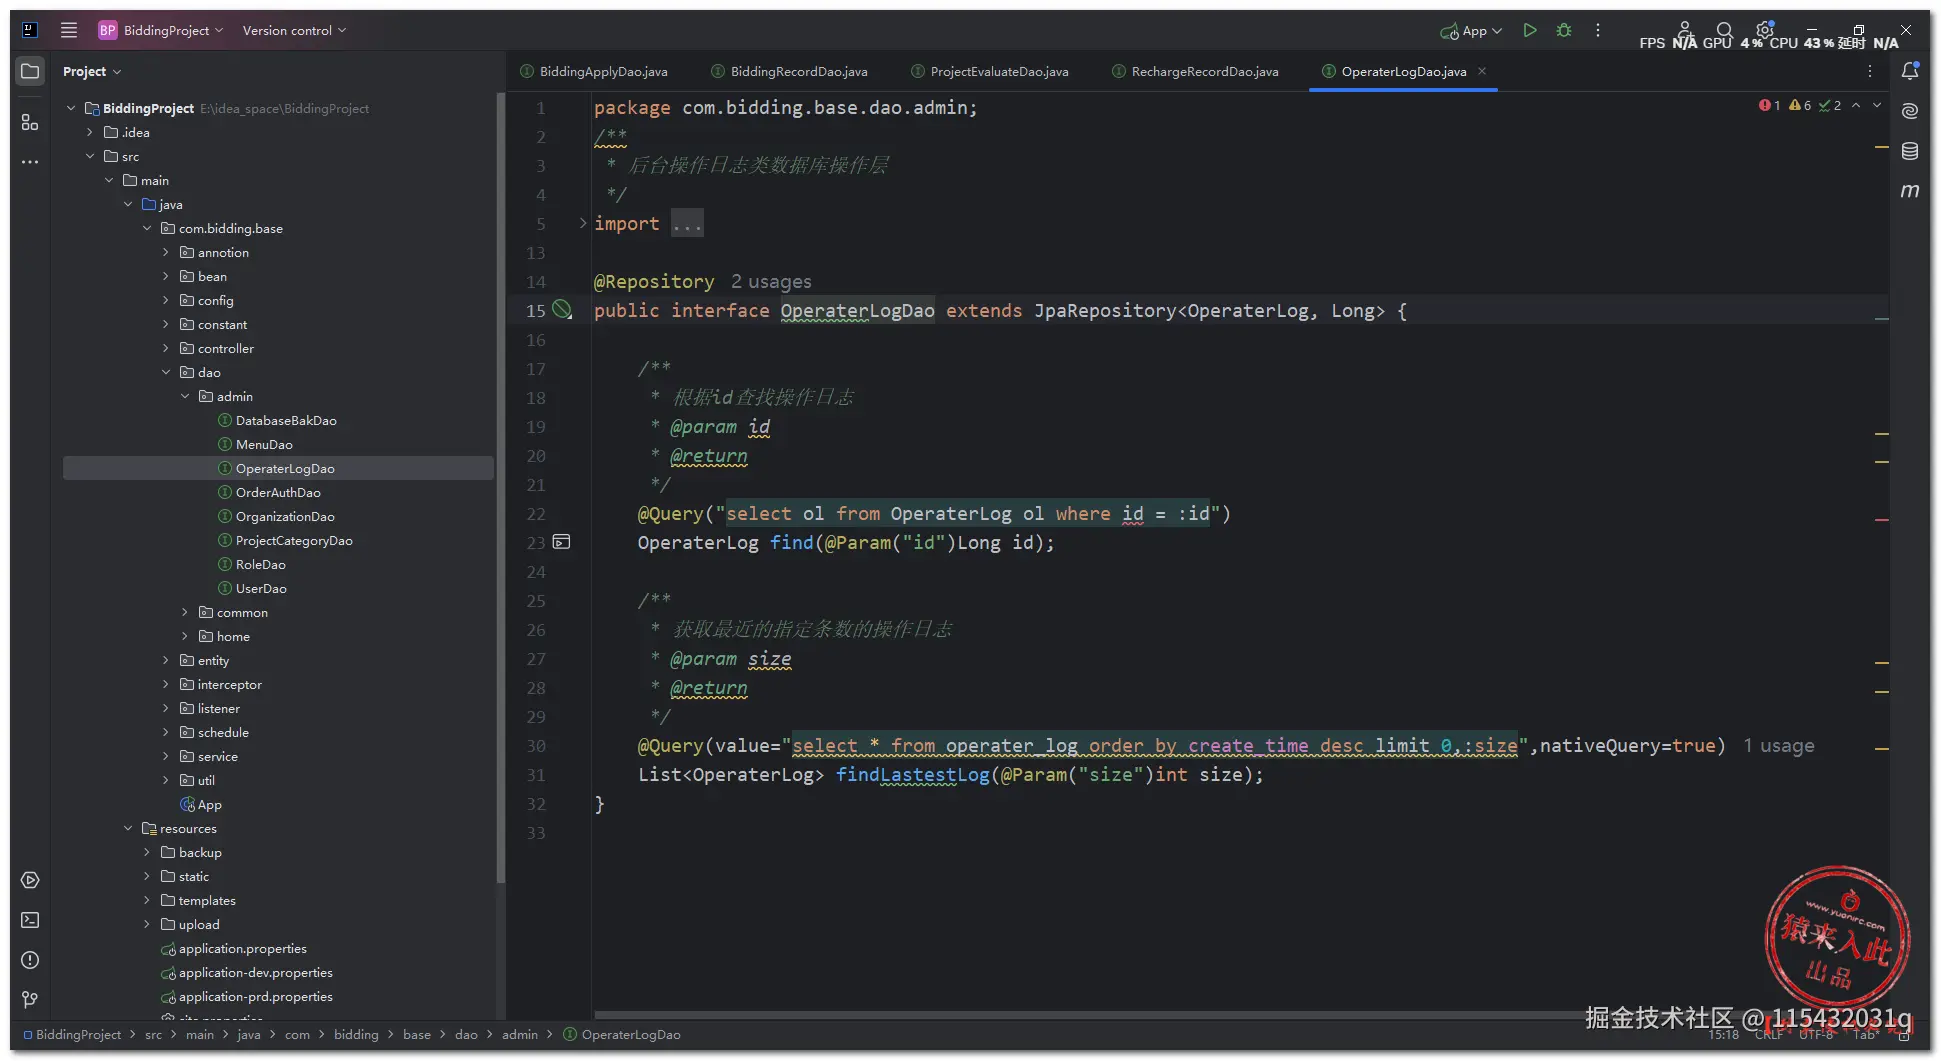Open Code With Me user icon
The width and height of the screenshot is (1941, 1061).
tap(1685, 30)
